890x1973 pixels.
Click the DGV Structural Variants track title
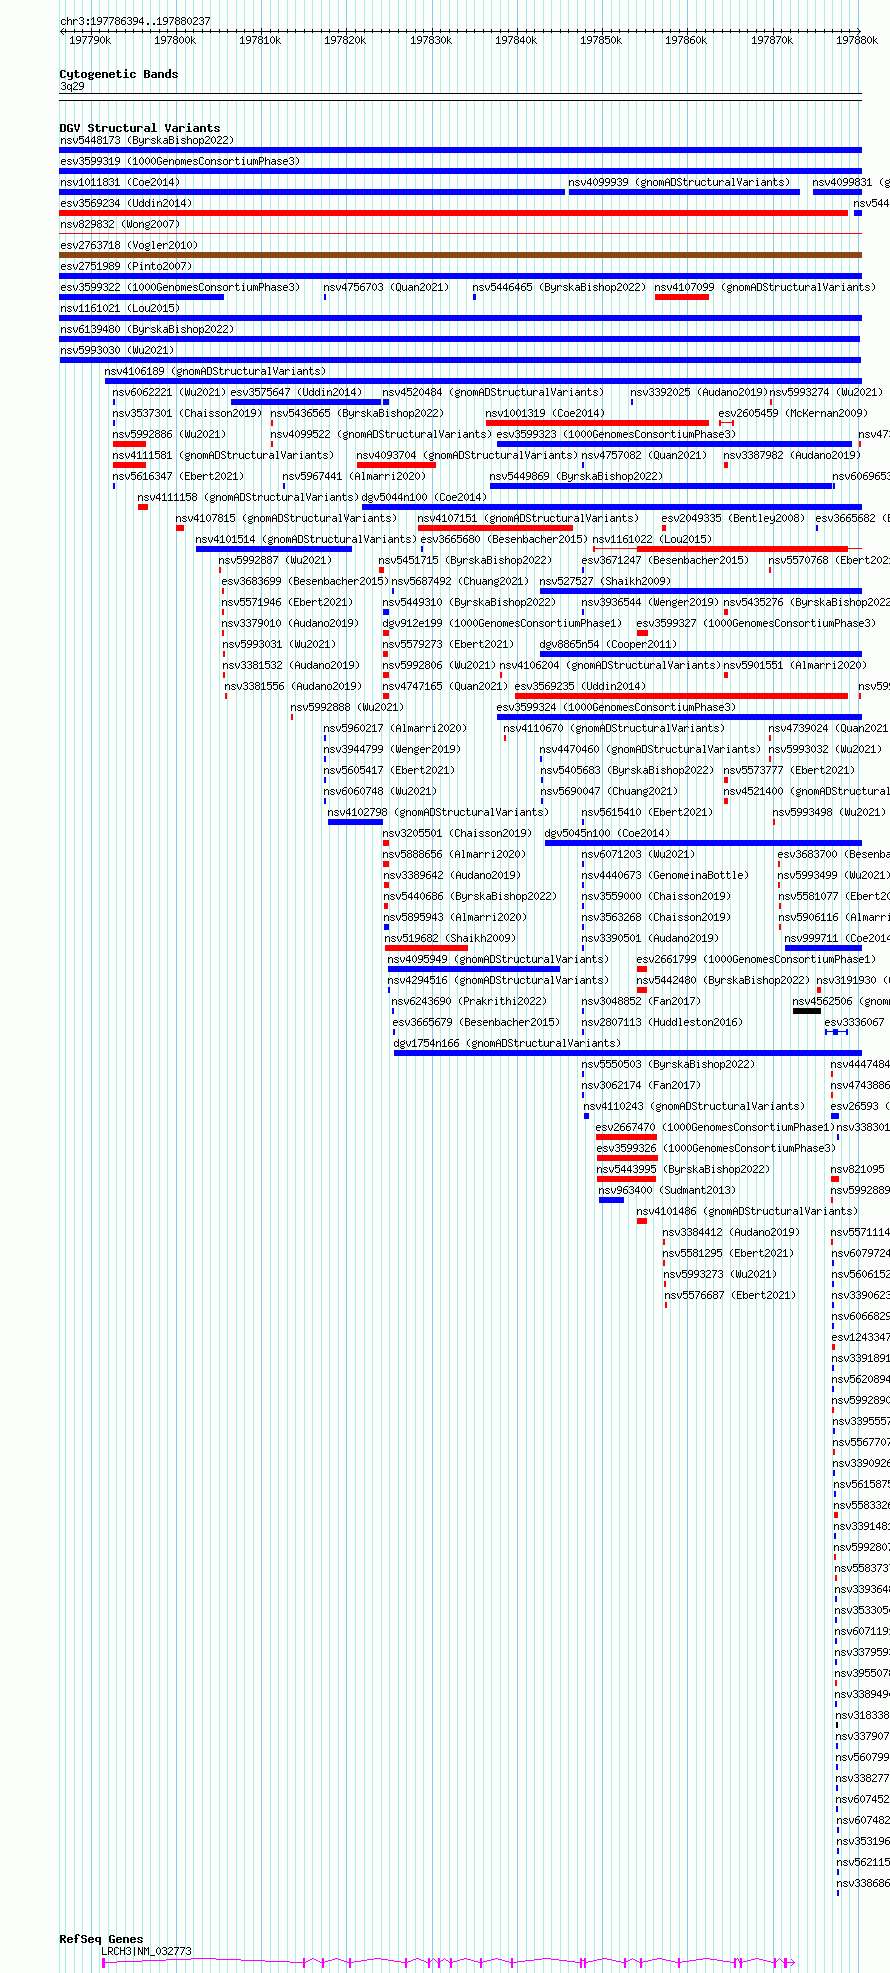140,128
